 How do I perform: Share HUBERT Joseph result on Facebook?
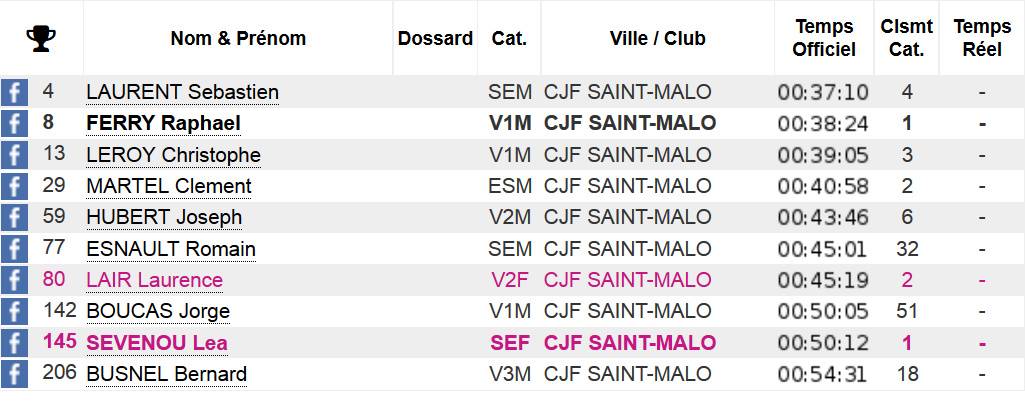14,218
